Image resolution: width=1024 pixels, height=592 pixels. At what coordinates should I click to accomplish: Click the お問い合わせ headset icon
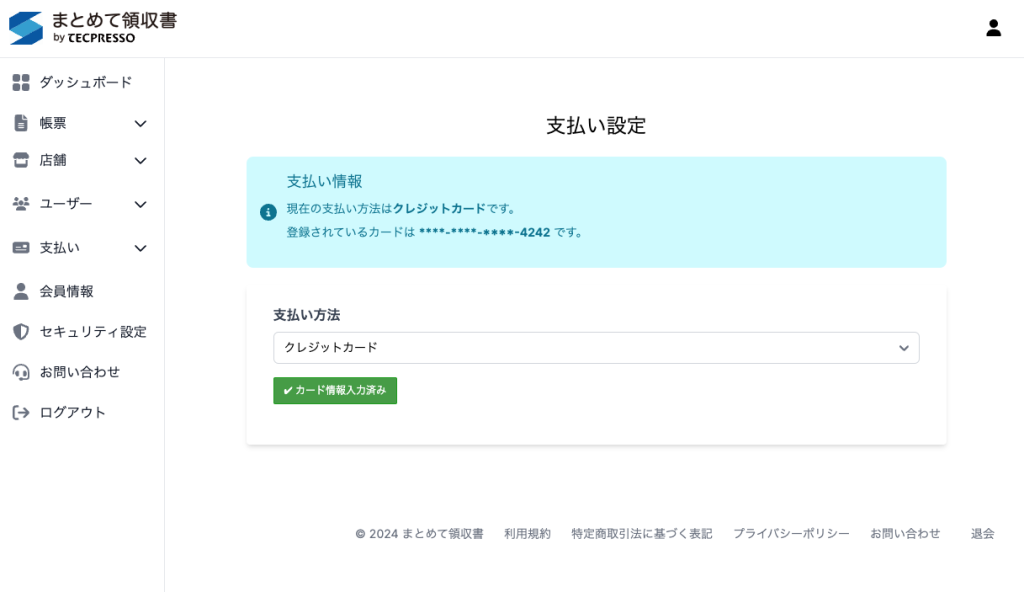coord(21,372)
